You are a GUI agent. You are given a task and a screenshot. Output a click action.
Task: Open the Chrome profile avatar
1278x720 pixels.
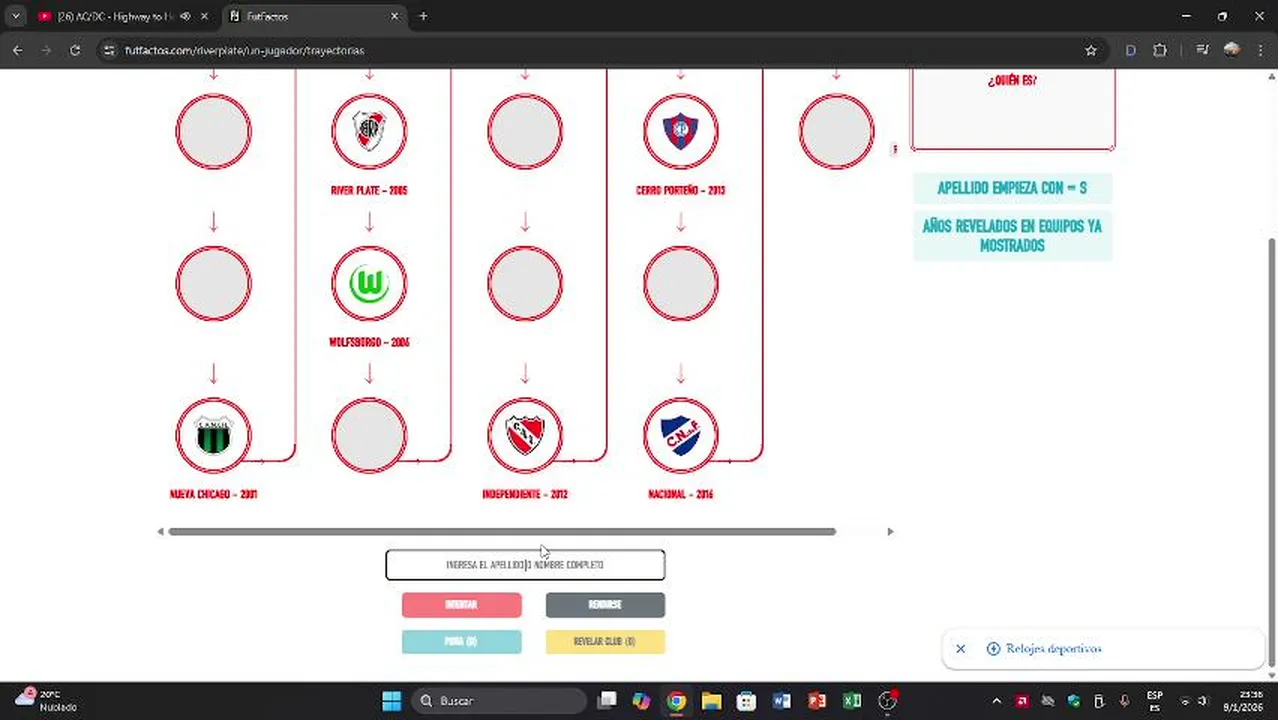click(x=1232, y=50)
